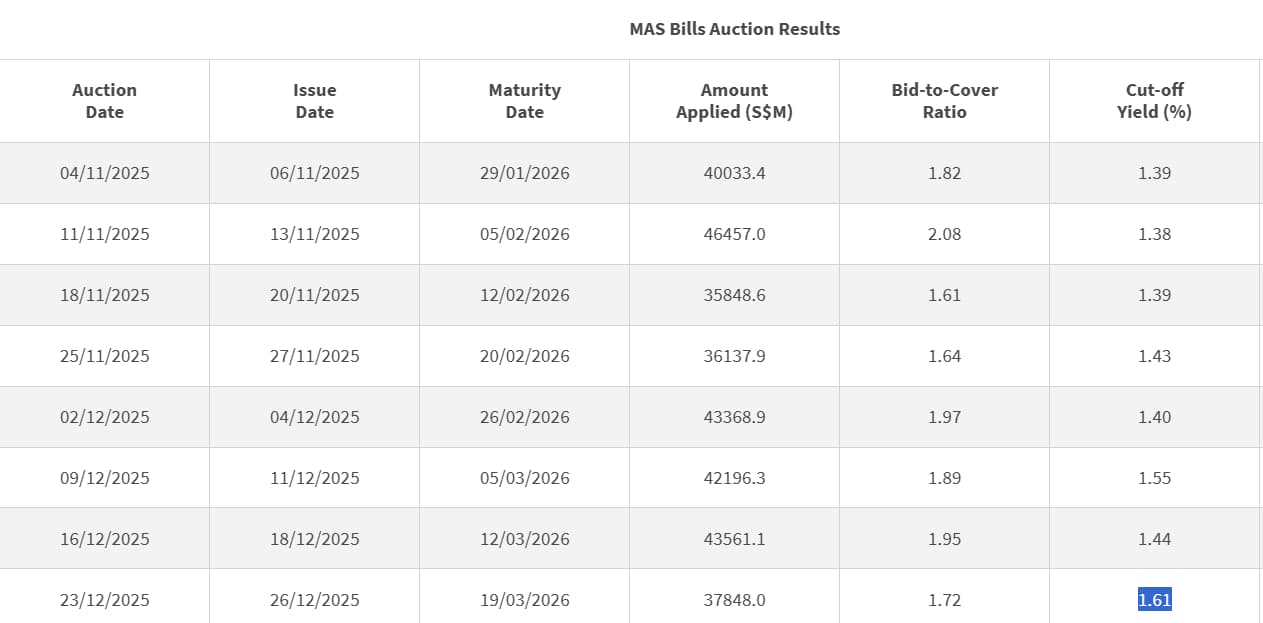Image resolution: width=1263 pixels, height=623 pixels.
Task: Click the bid-to-cover ratio 1.97 cell
Action: click(944, 417)
